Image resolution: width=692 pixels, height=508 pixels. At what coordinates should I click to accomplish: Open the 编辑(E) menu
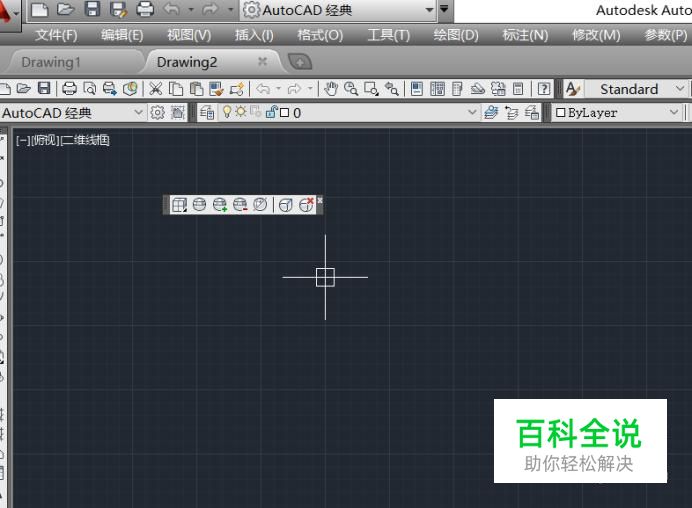click(x=122, y=35)
